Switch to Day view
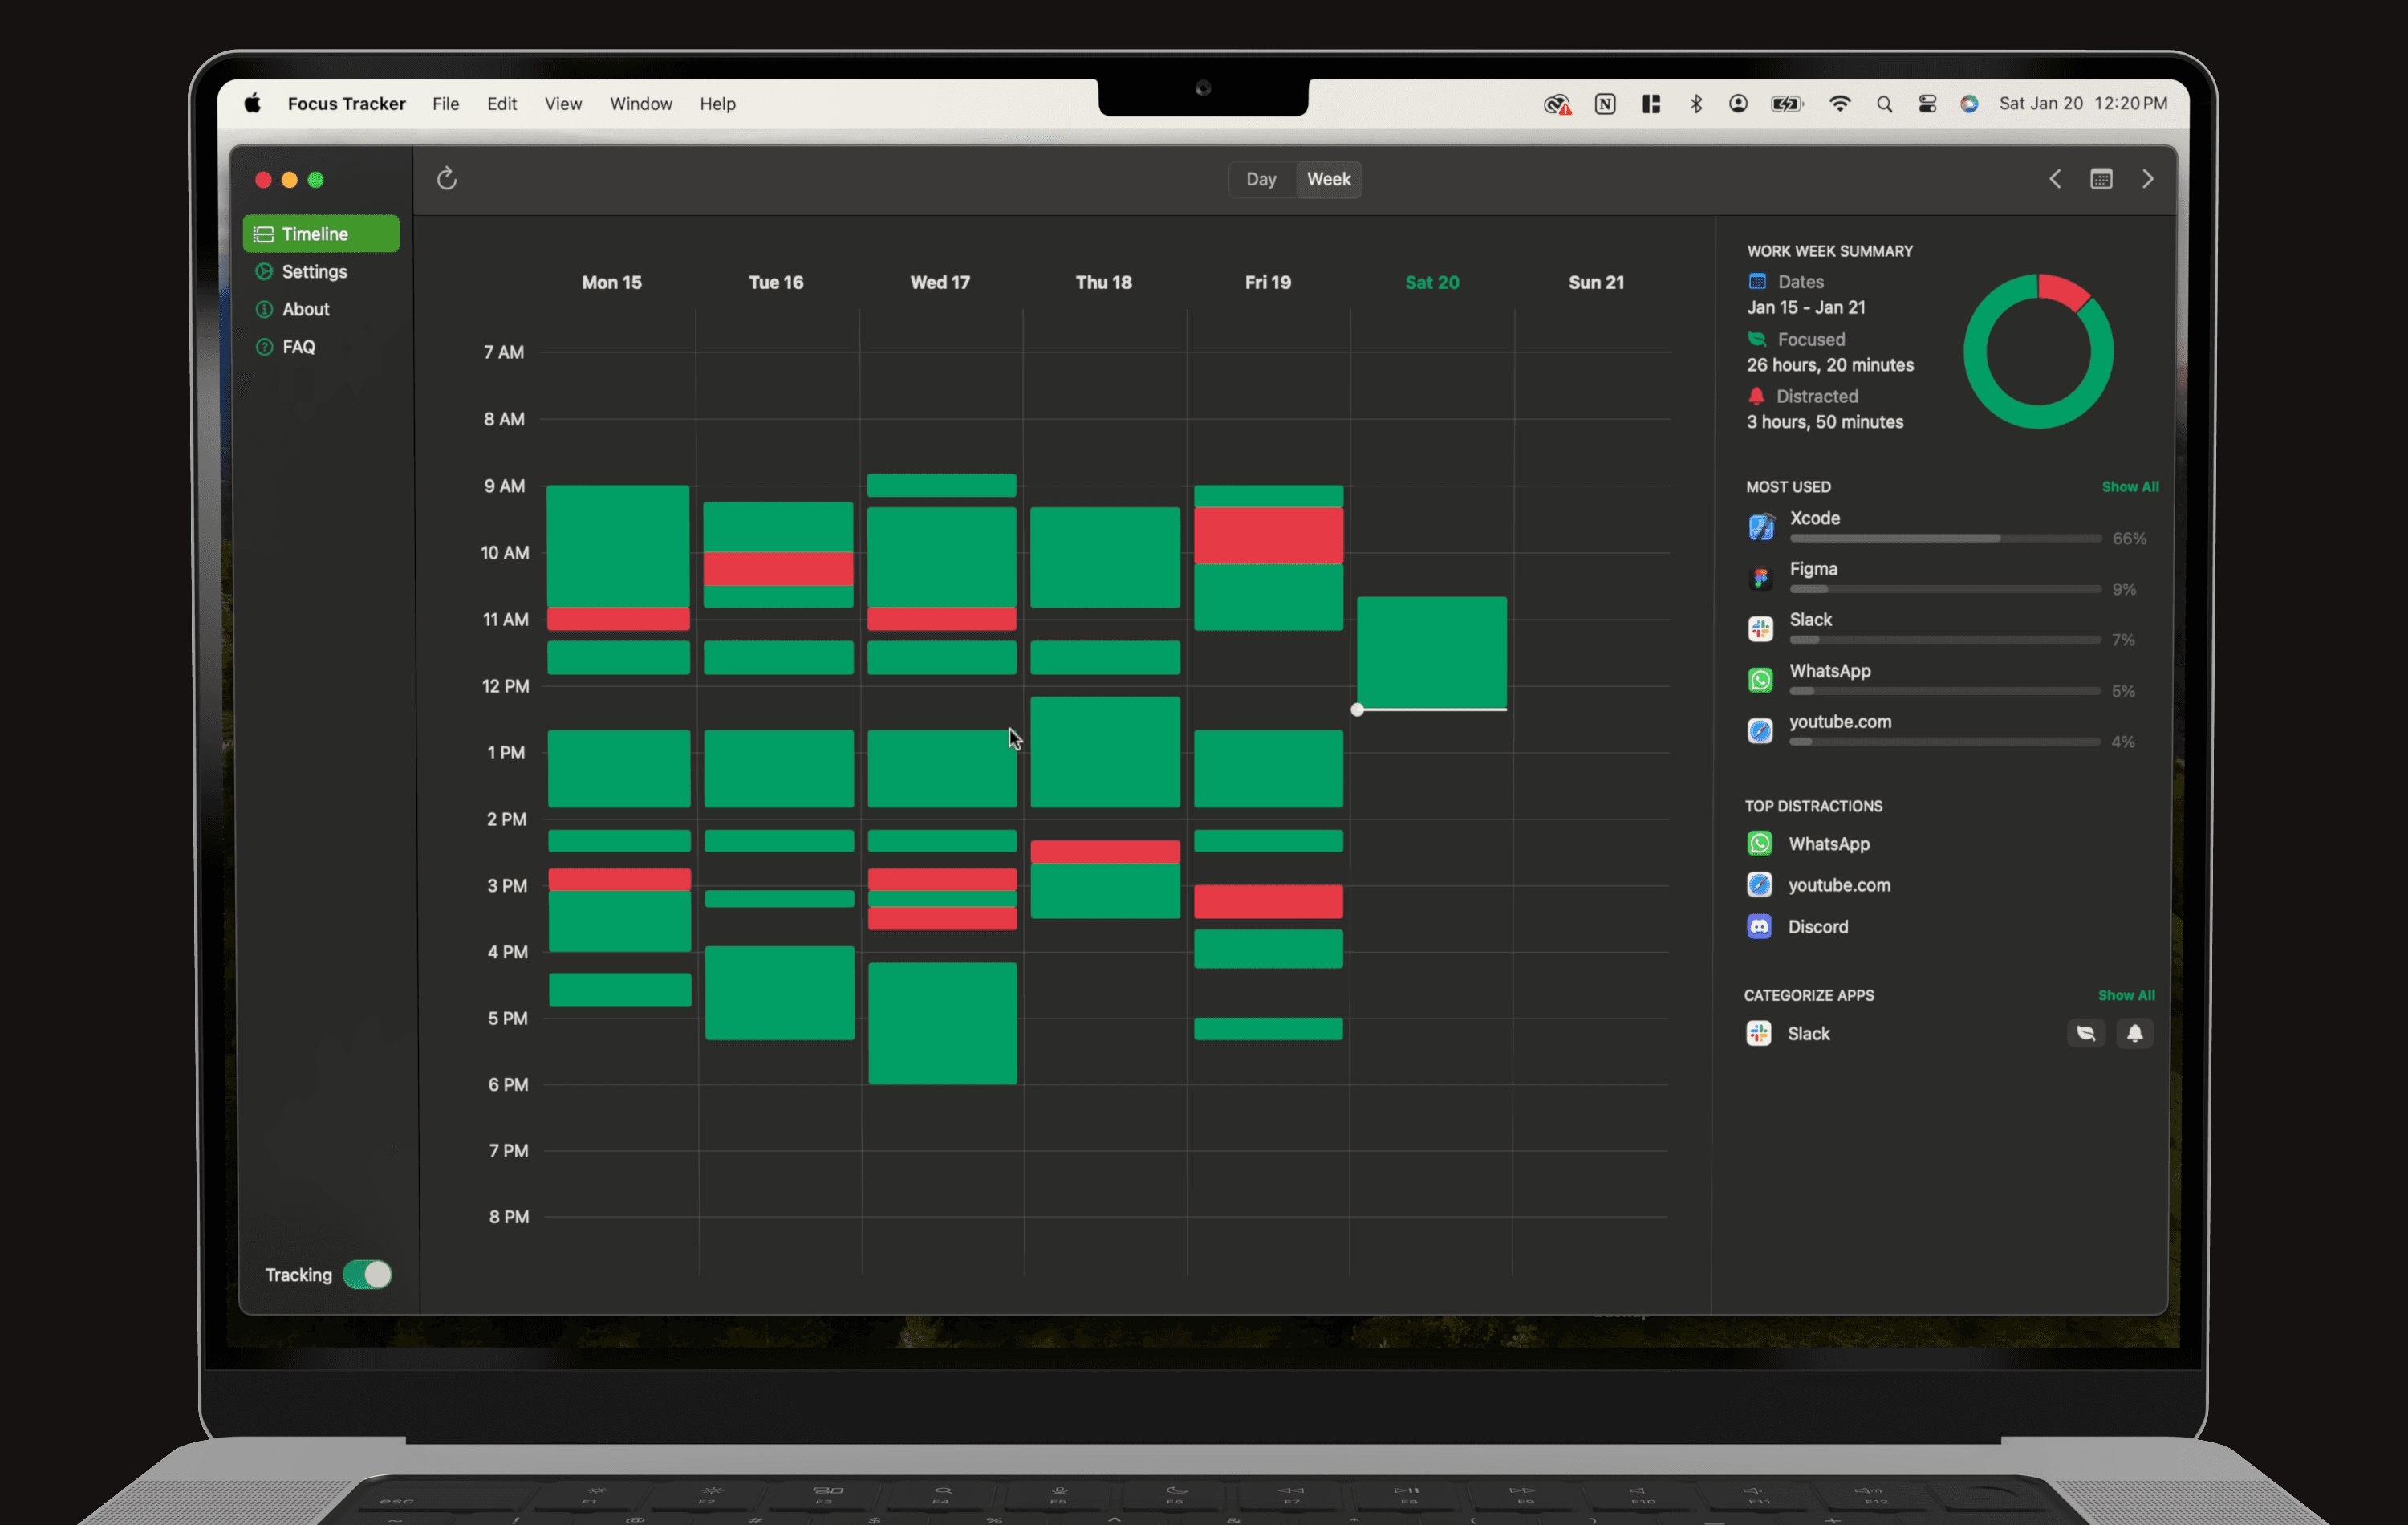 pyautogui.click(x=1260, y=177)
